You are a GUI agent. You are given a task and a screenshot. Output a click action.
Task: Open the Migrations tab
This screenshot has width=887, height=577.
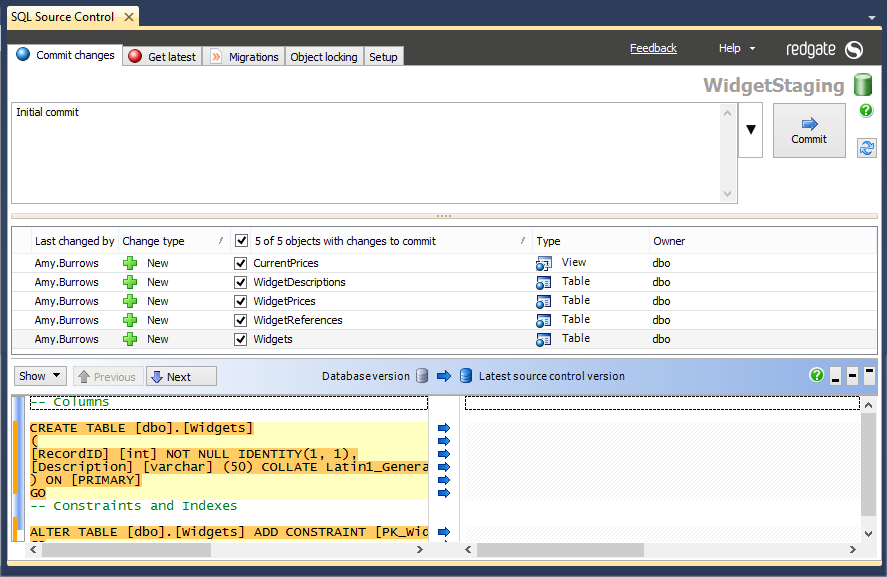click(x=244, y=57)
